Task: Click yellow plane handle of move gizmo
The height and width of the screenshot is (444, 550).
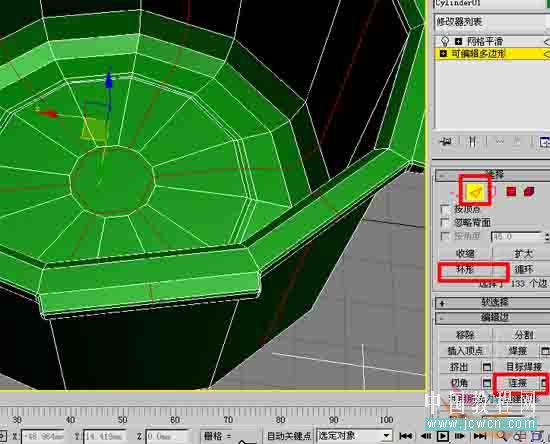Action: (x=93, y=130)
